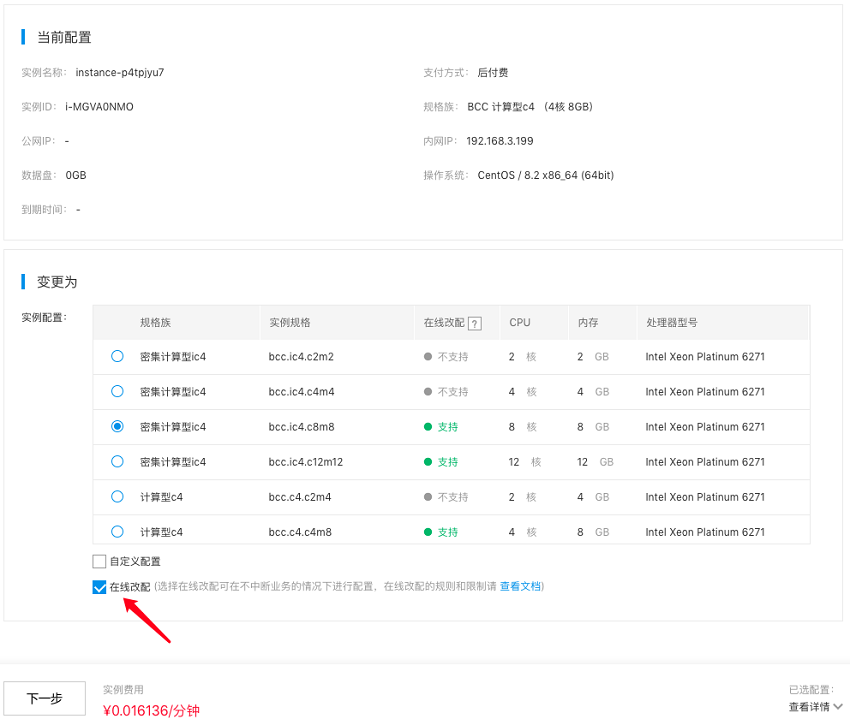Screen dimensions: 850x719
Task: Select the bcc.ic4.c2m2 radio button
Action: [x=117, y=356]
